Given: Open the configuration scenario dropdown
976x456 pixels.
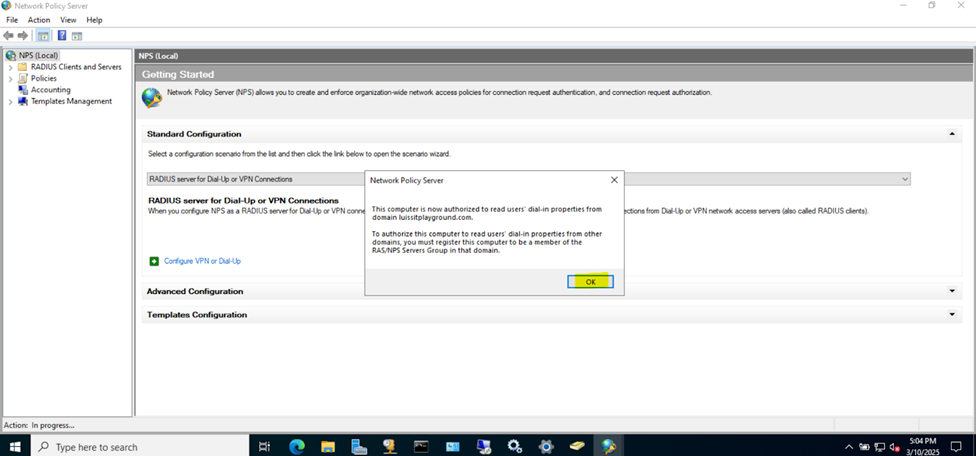Looking at the screenshot, I should [x=904, y=179].
